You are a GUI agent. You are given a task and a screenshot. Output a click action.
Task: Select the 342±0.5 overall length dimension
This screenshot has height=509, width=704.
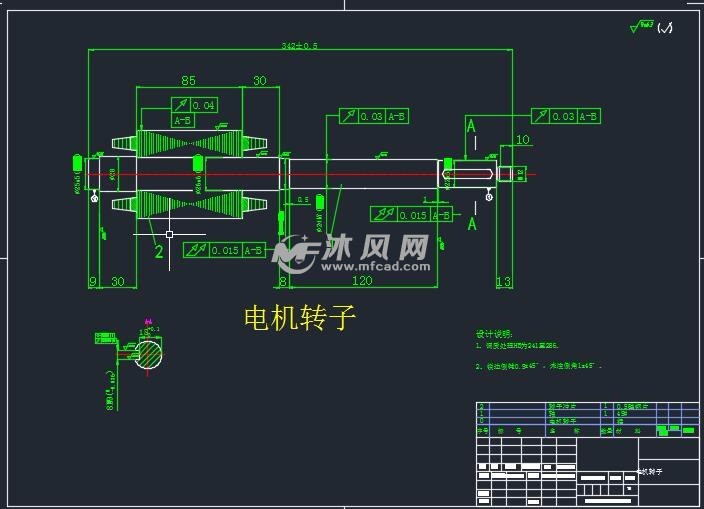point(299,45)
